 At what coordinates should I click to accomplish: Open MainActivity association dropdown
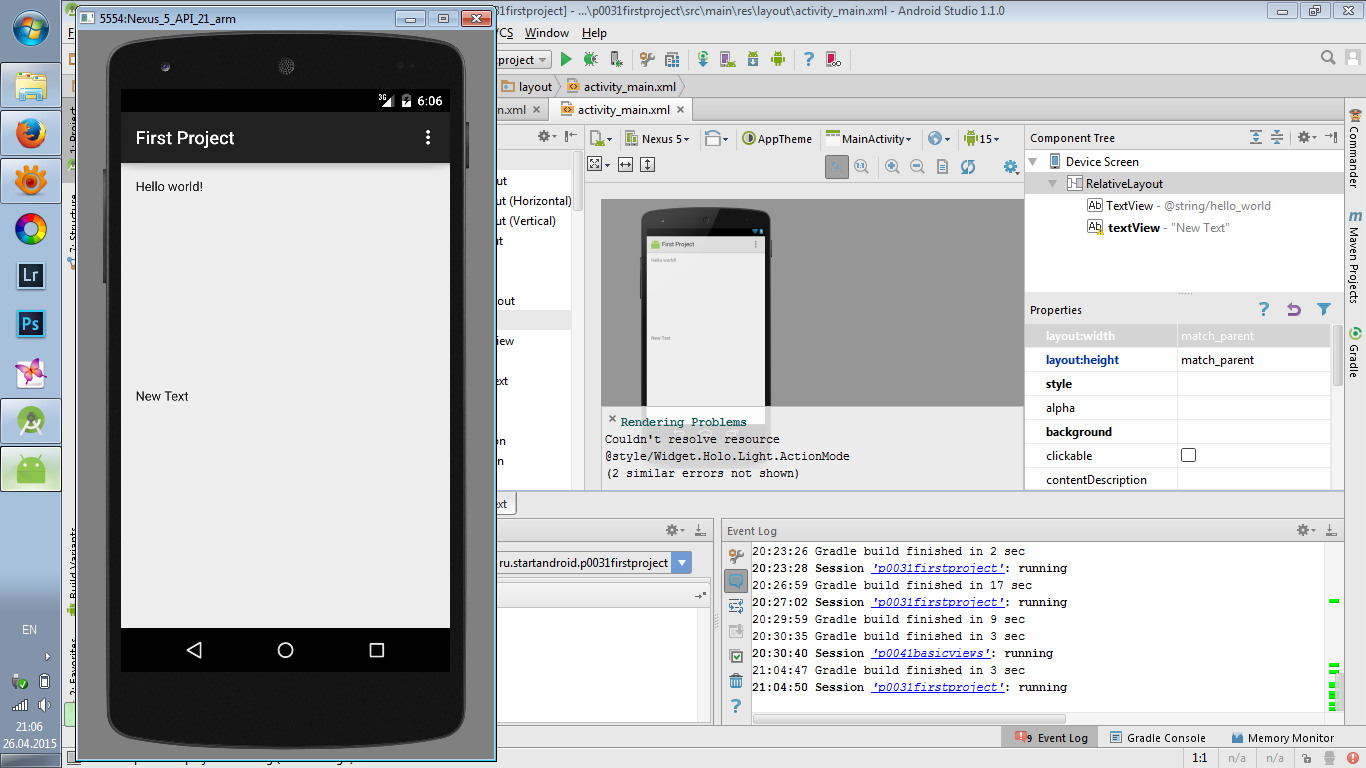click(x=869, y=139)
